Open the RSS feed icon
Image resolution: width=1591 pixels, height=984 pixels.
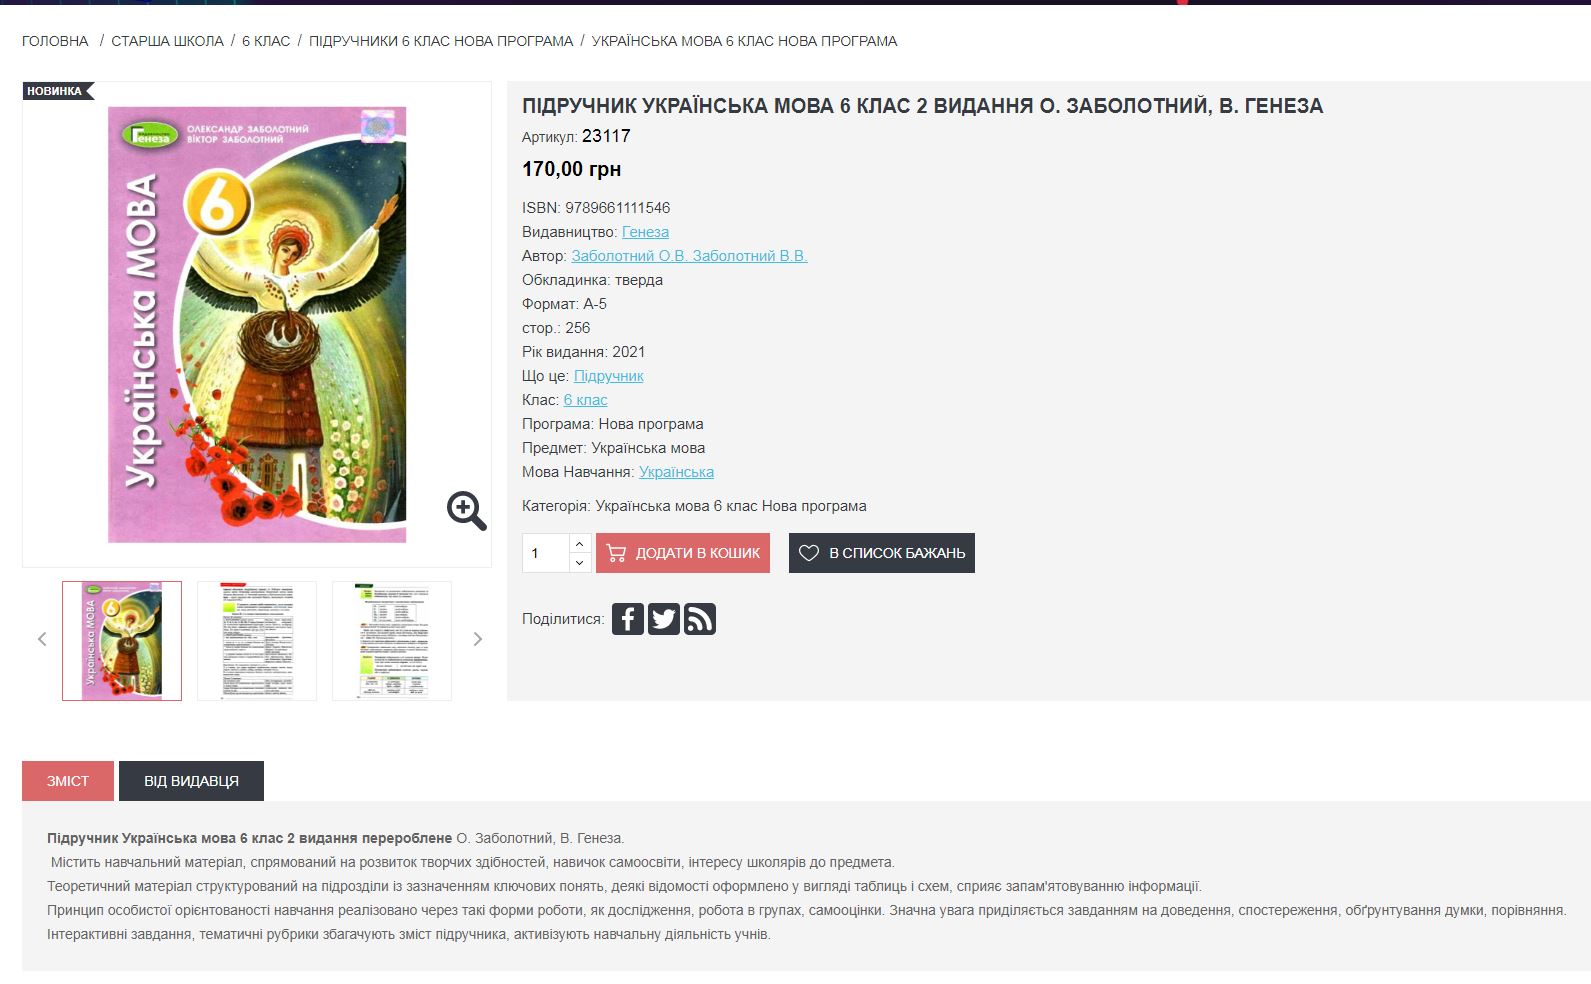[700, 619]
